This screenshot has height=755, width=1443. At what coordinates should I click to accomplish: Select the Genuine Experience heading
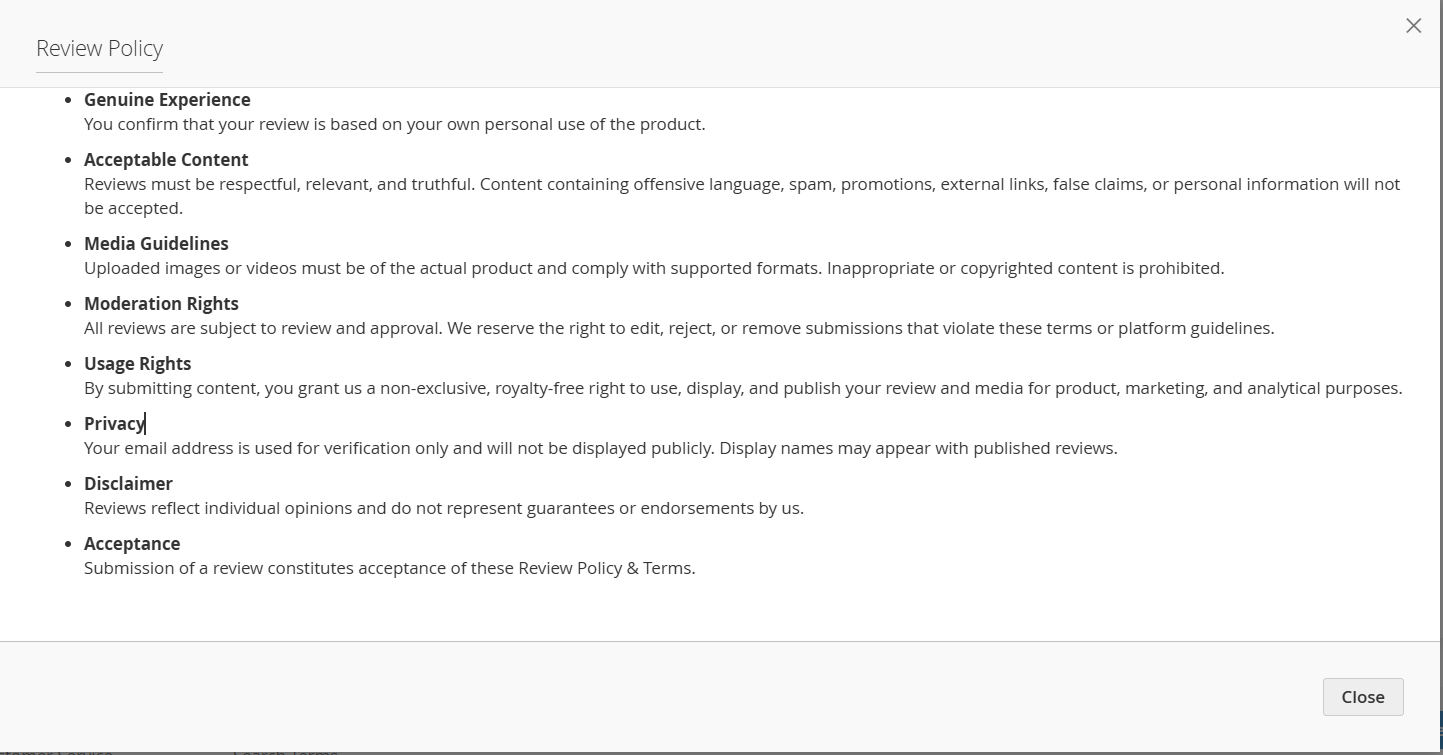[x=167, y=100]
